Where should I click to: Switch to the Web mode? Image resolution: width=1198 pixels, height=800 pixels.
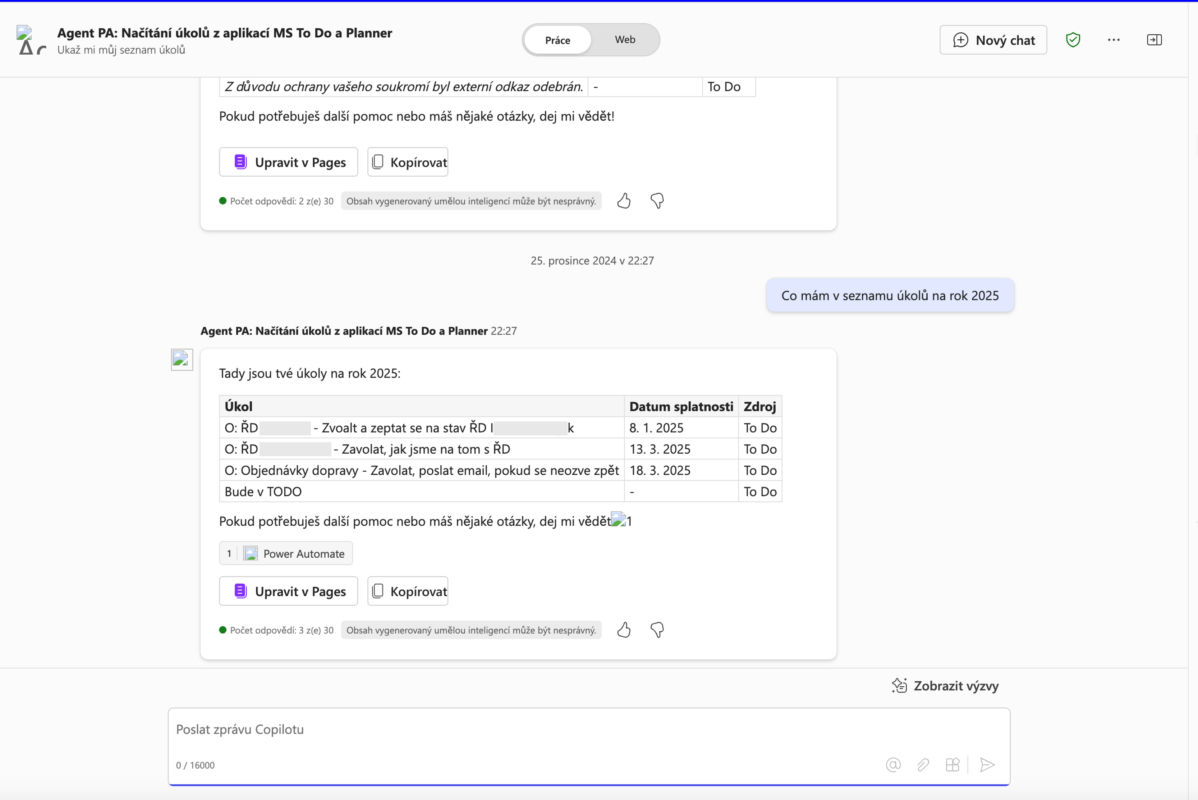point(625,40)
